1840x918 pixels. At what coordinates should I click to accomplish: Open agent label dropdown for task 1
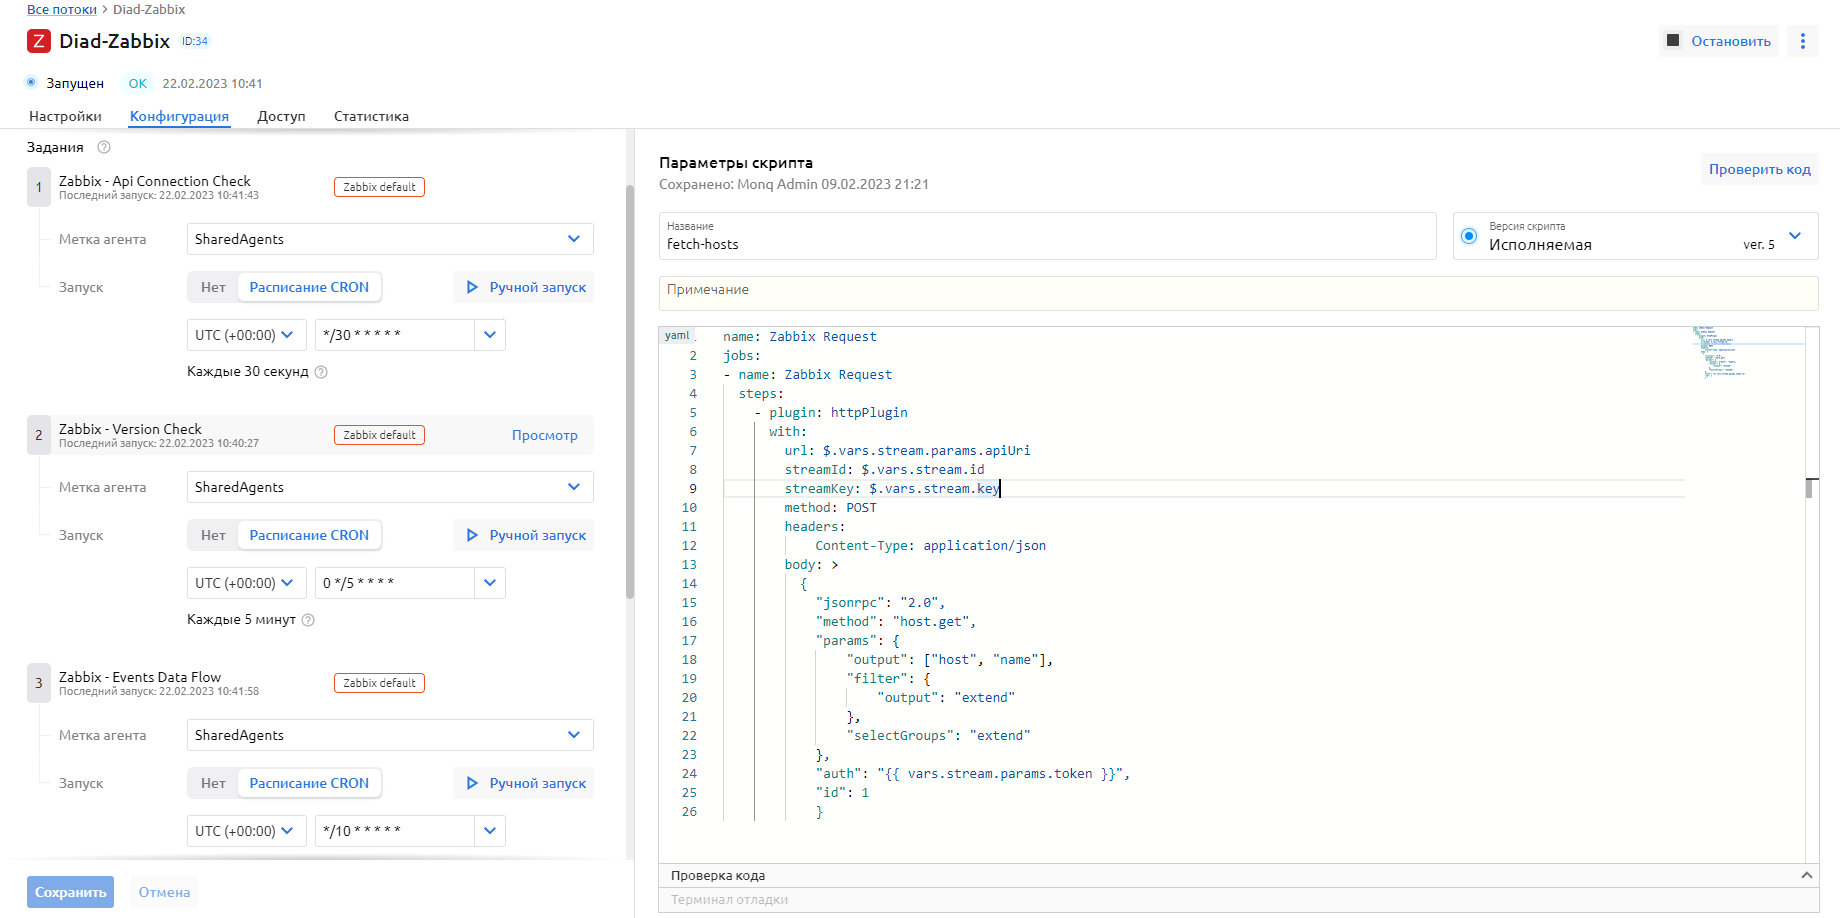pyautogui.click(x=390, y=239)
